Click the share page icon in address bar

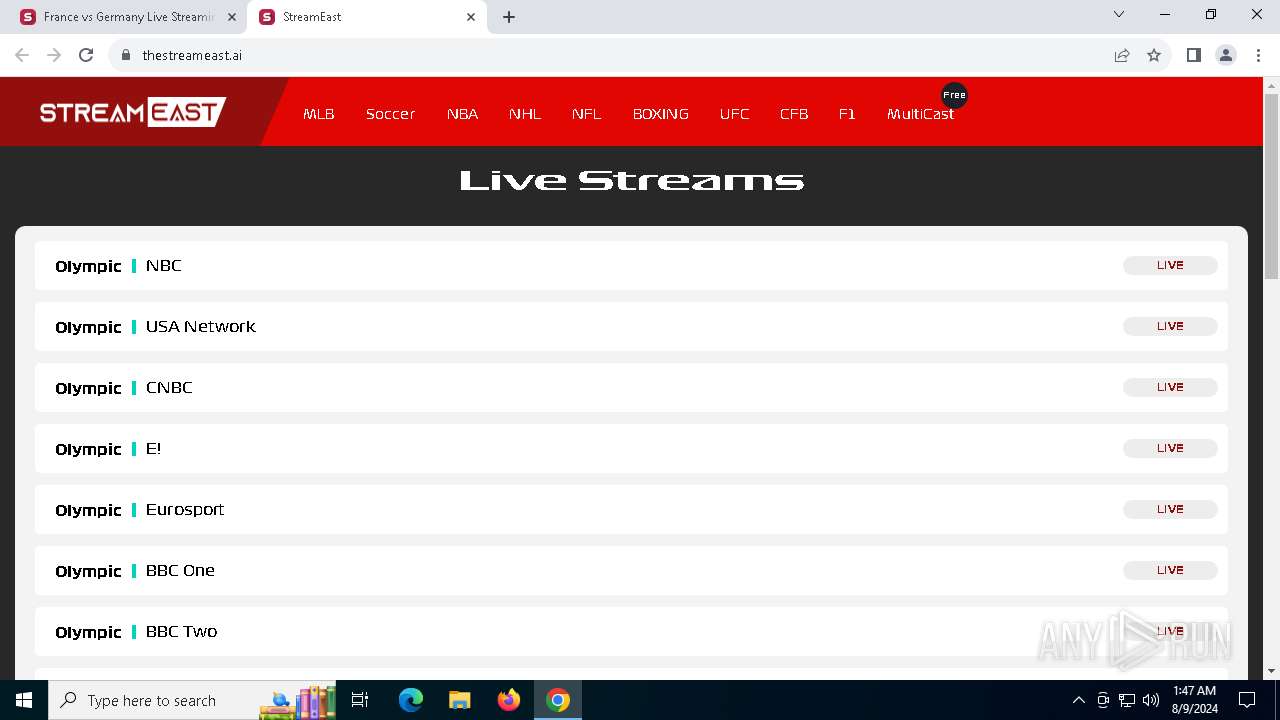click(x=1122, y=55)
